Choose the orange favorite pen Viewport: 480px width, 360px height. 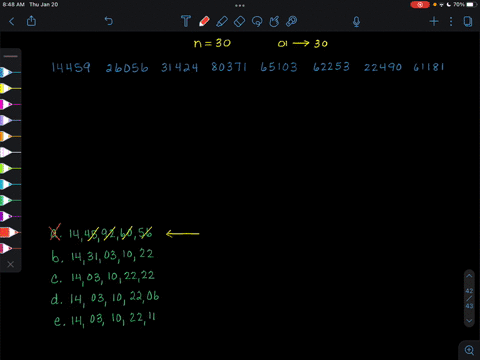10,136
